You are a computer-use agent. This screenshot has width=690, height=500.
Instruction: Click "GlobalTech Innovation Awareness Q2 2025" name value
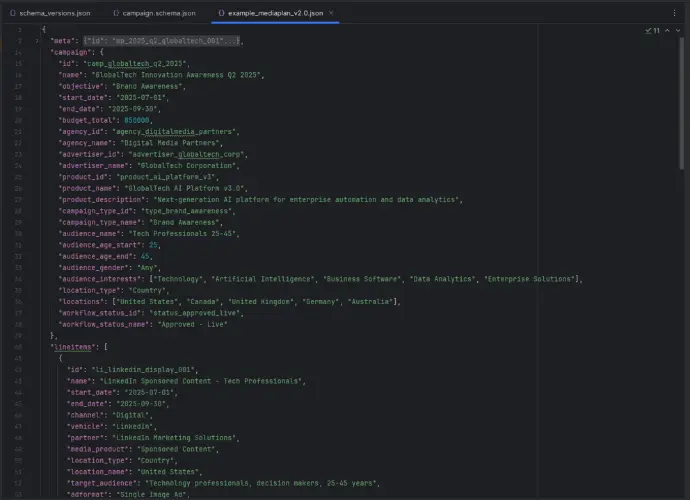click(x=176, y=75)
